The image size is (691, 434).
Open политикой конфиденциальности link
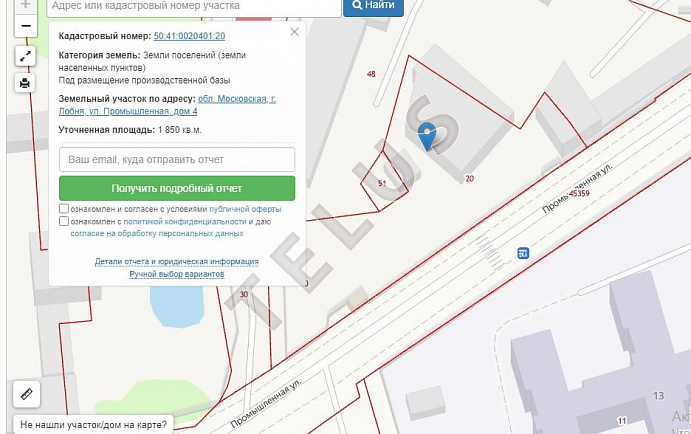pos(185,222)
